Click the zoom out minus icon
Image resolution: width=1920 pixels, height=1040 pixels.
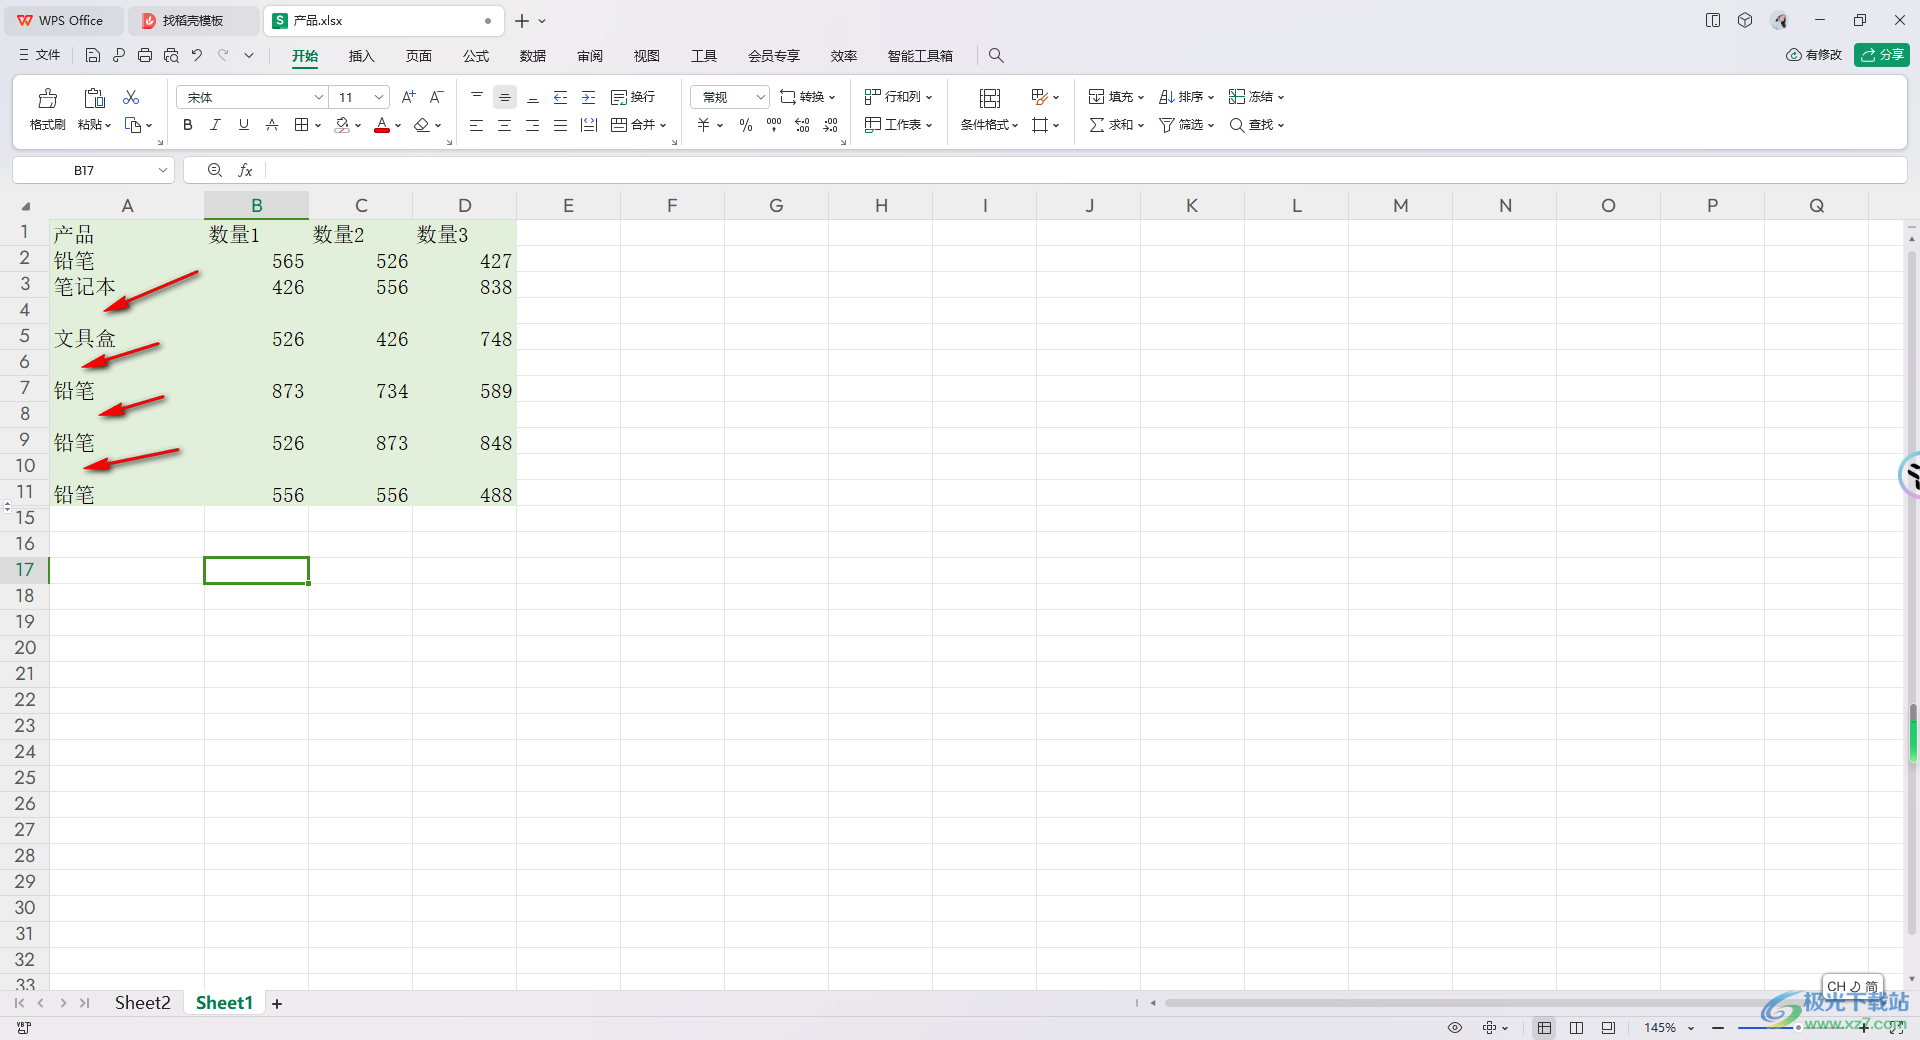(1718, 1028)
